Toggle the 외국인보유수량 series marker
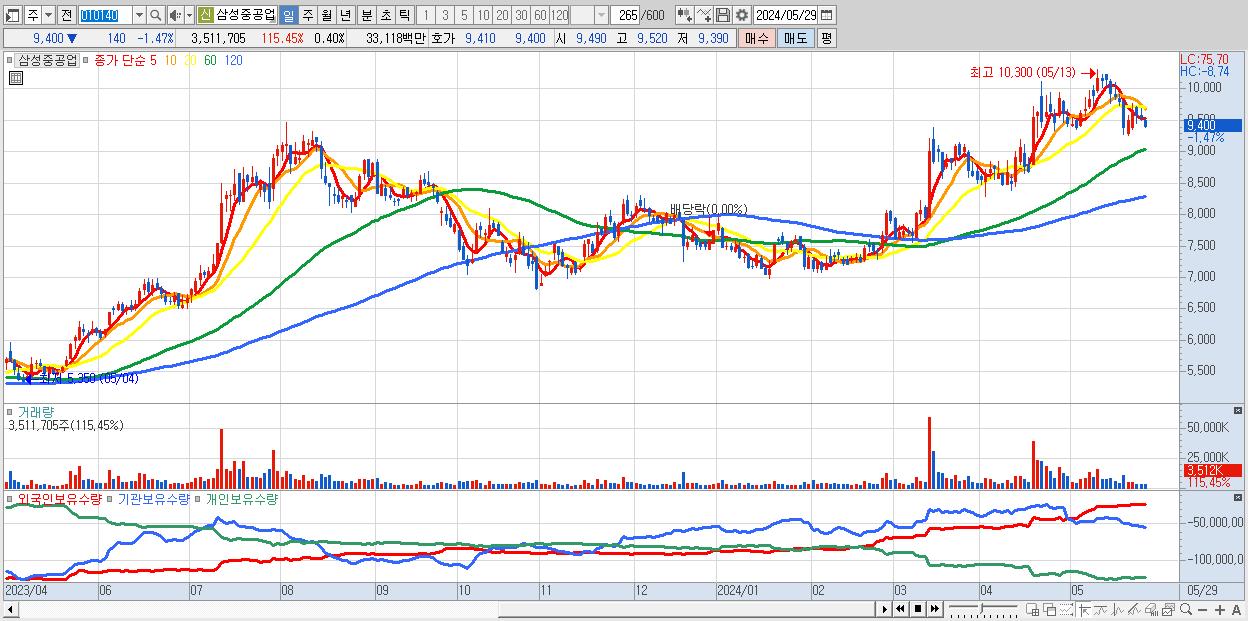1248x621 pixels. coord(11,498)
